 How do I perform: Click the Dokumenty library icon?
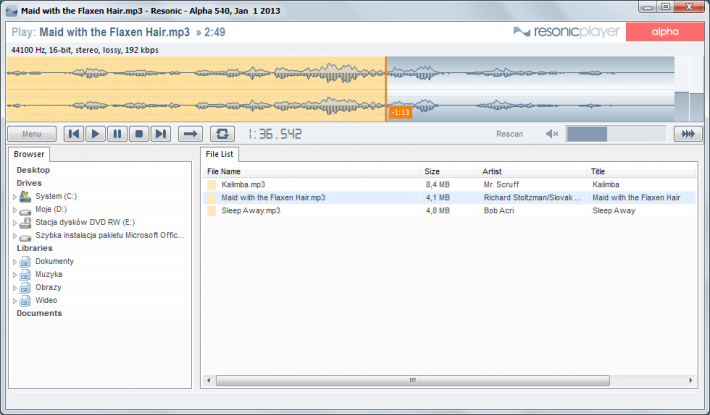pos(25,262)
